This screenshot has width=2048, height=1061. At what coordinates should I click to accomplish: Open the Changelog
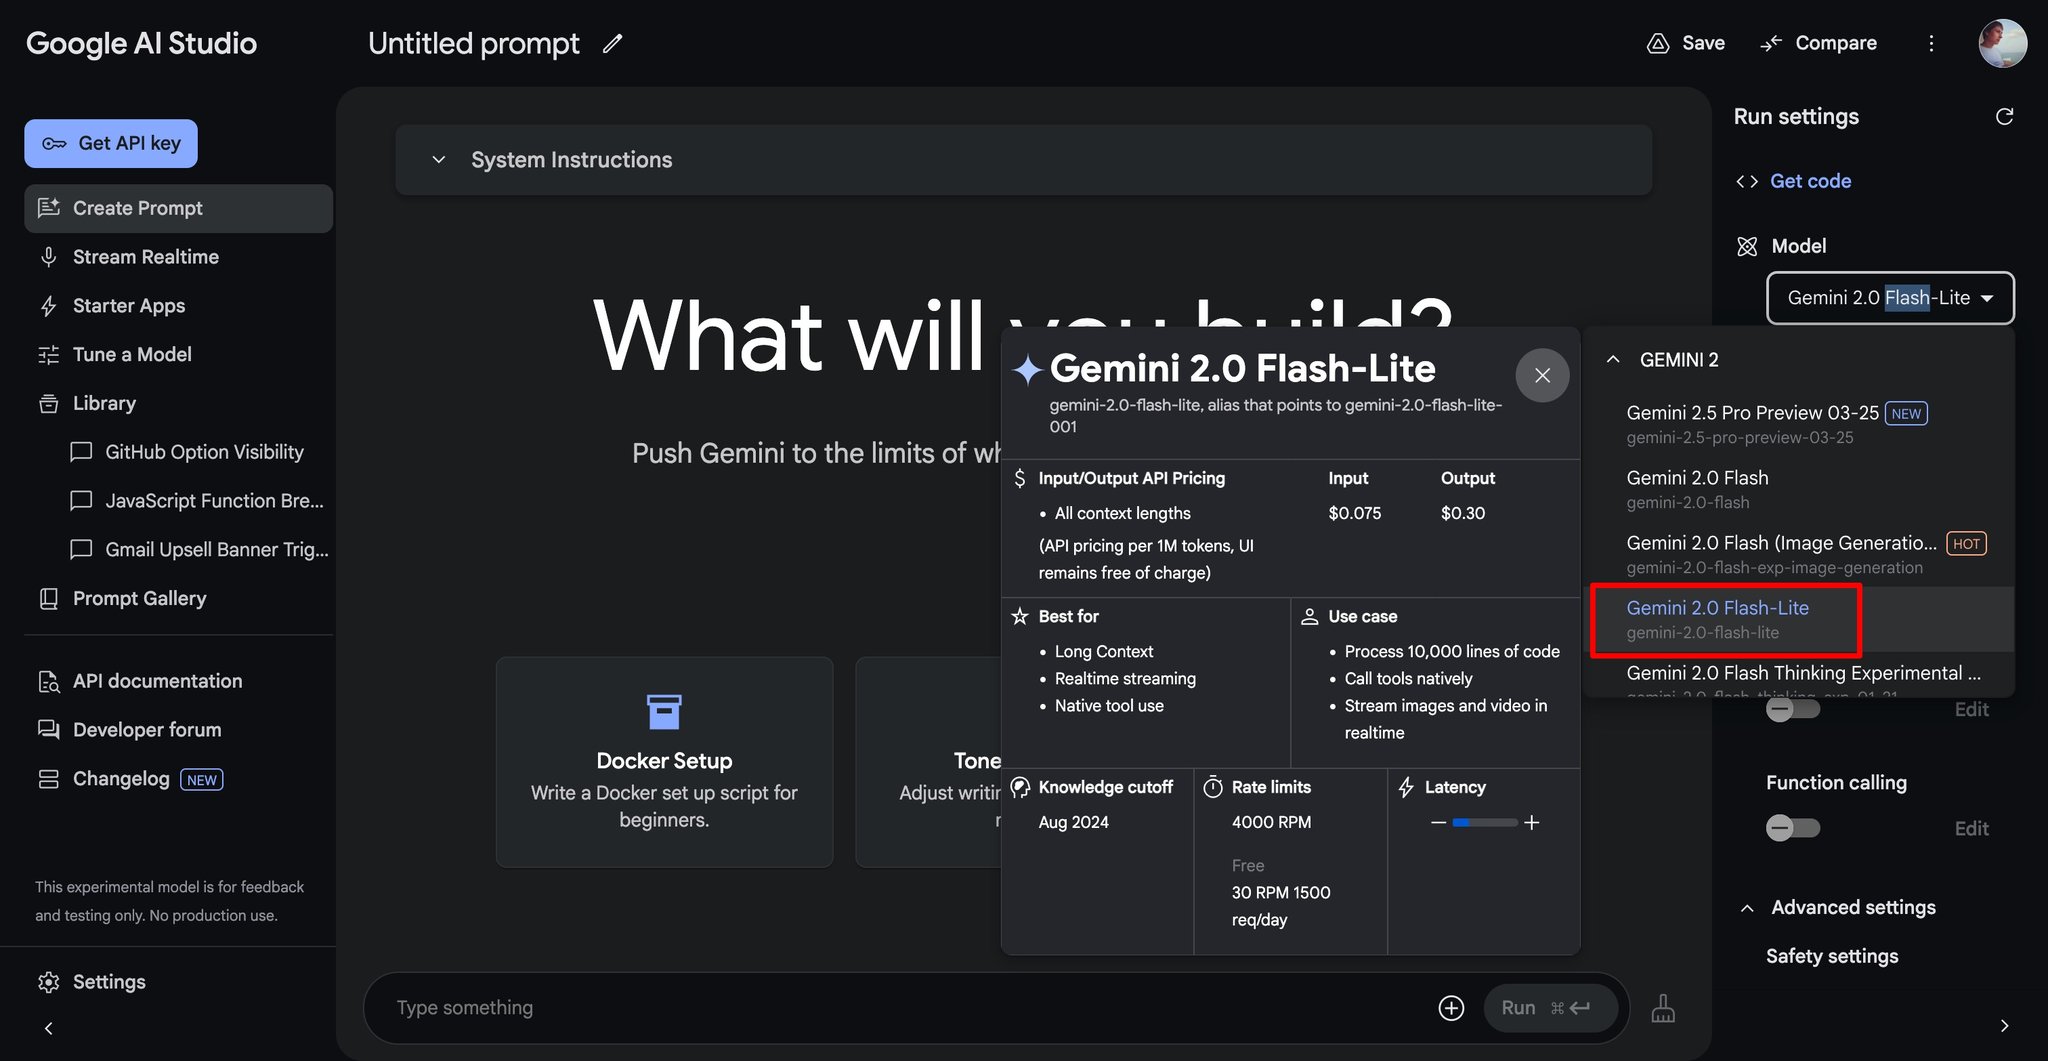(121, 780)
